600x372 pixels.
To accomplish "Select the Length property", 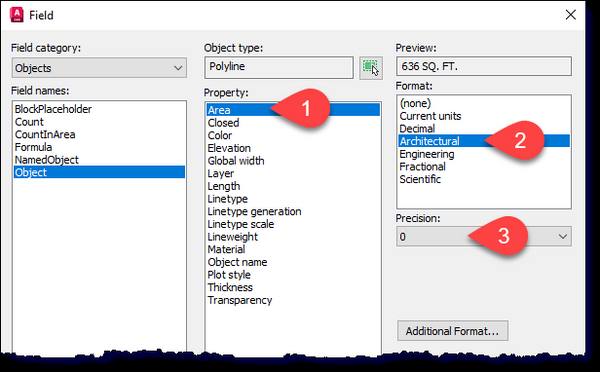I will 224,186.
